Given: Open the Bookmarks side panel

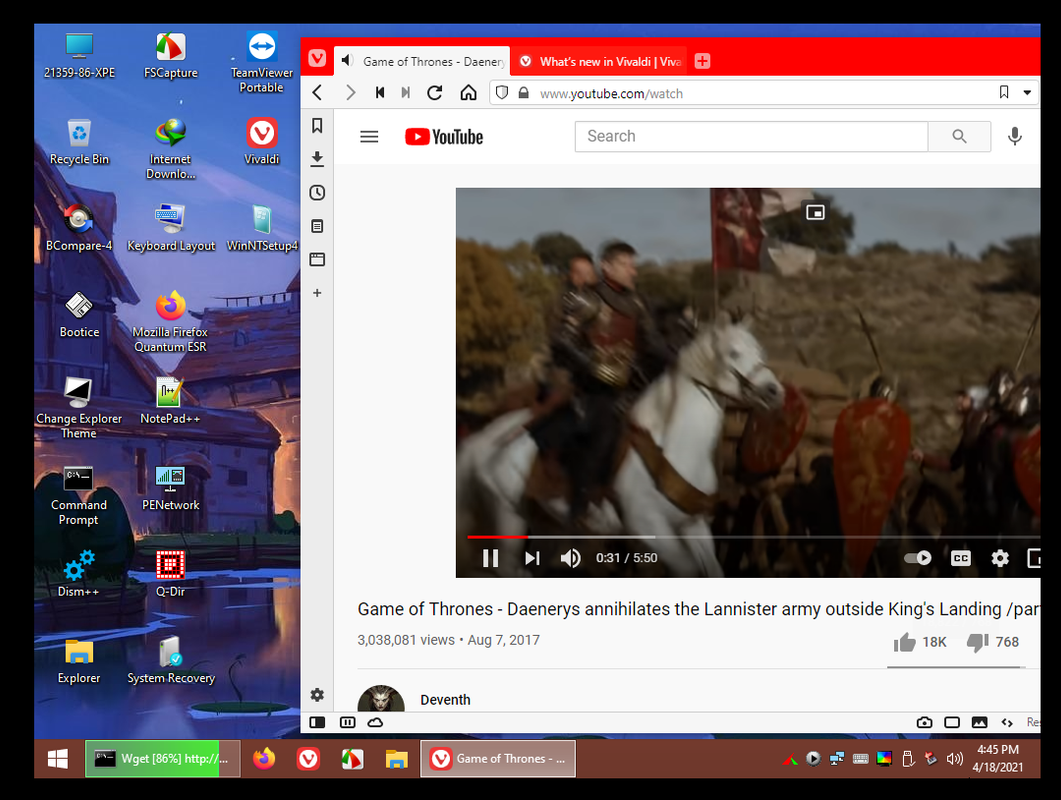Looking at the screenshot, I should [x=317, y=125].
